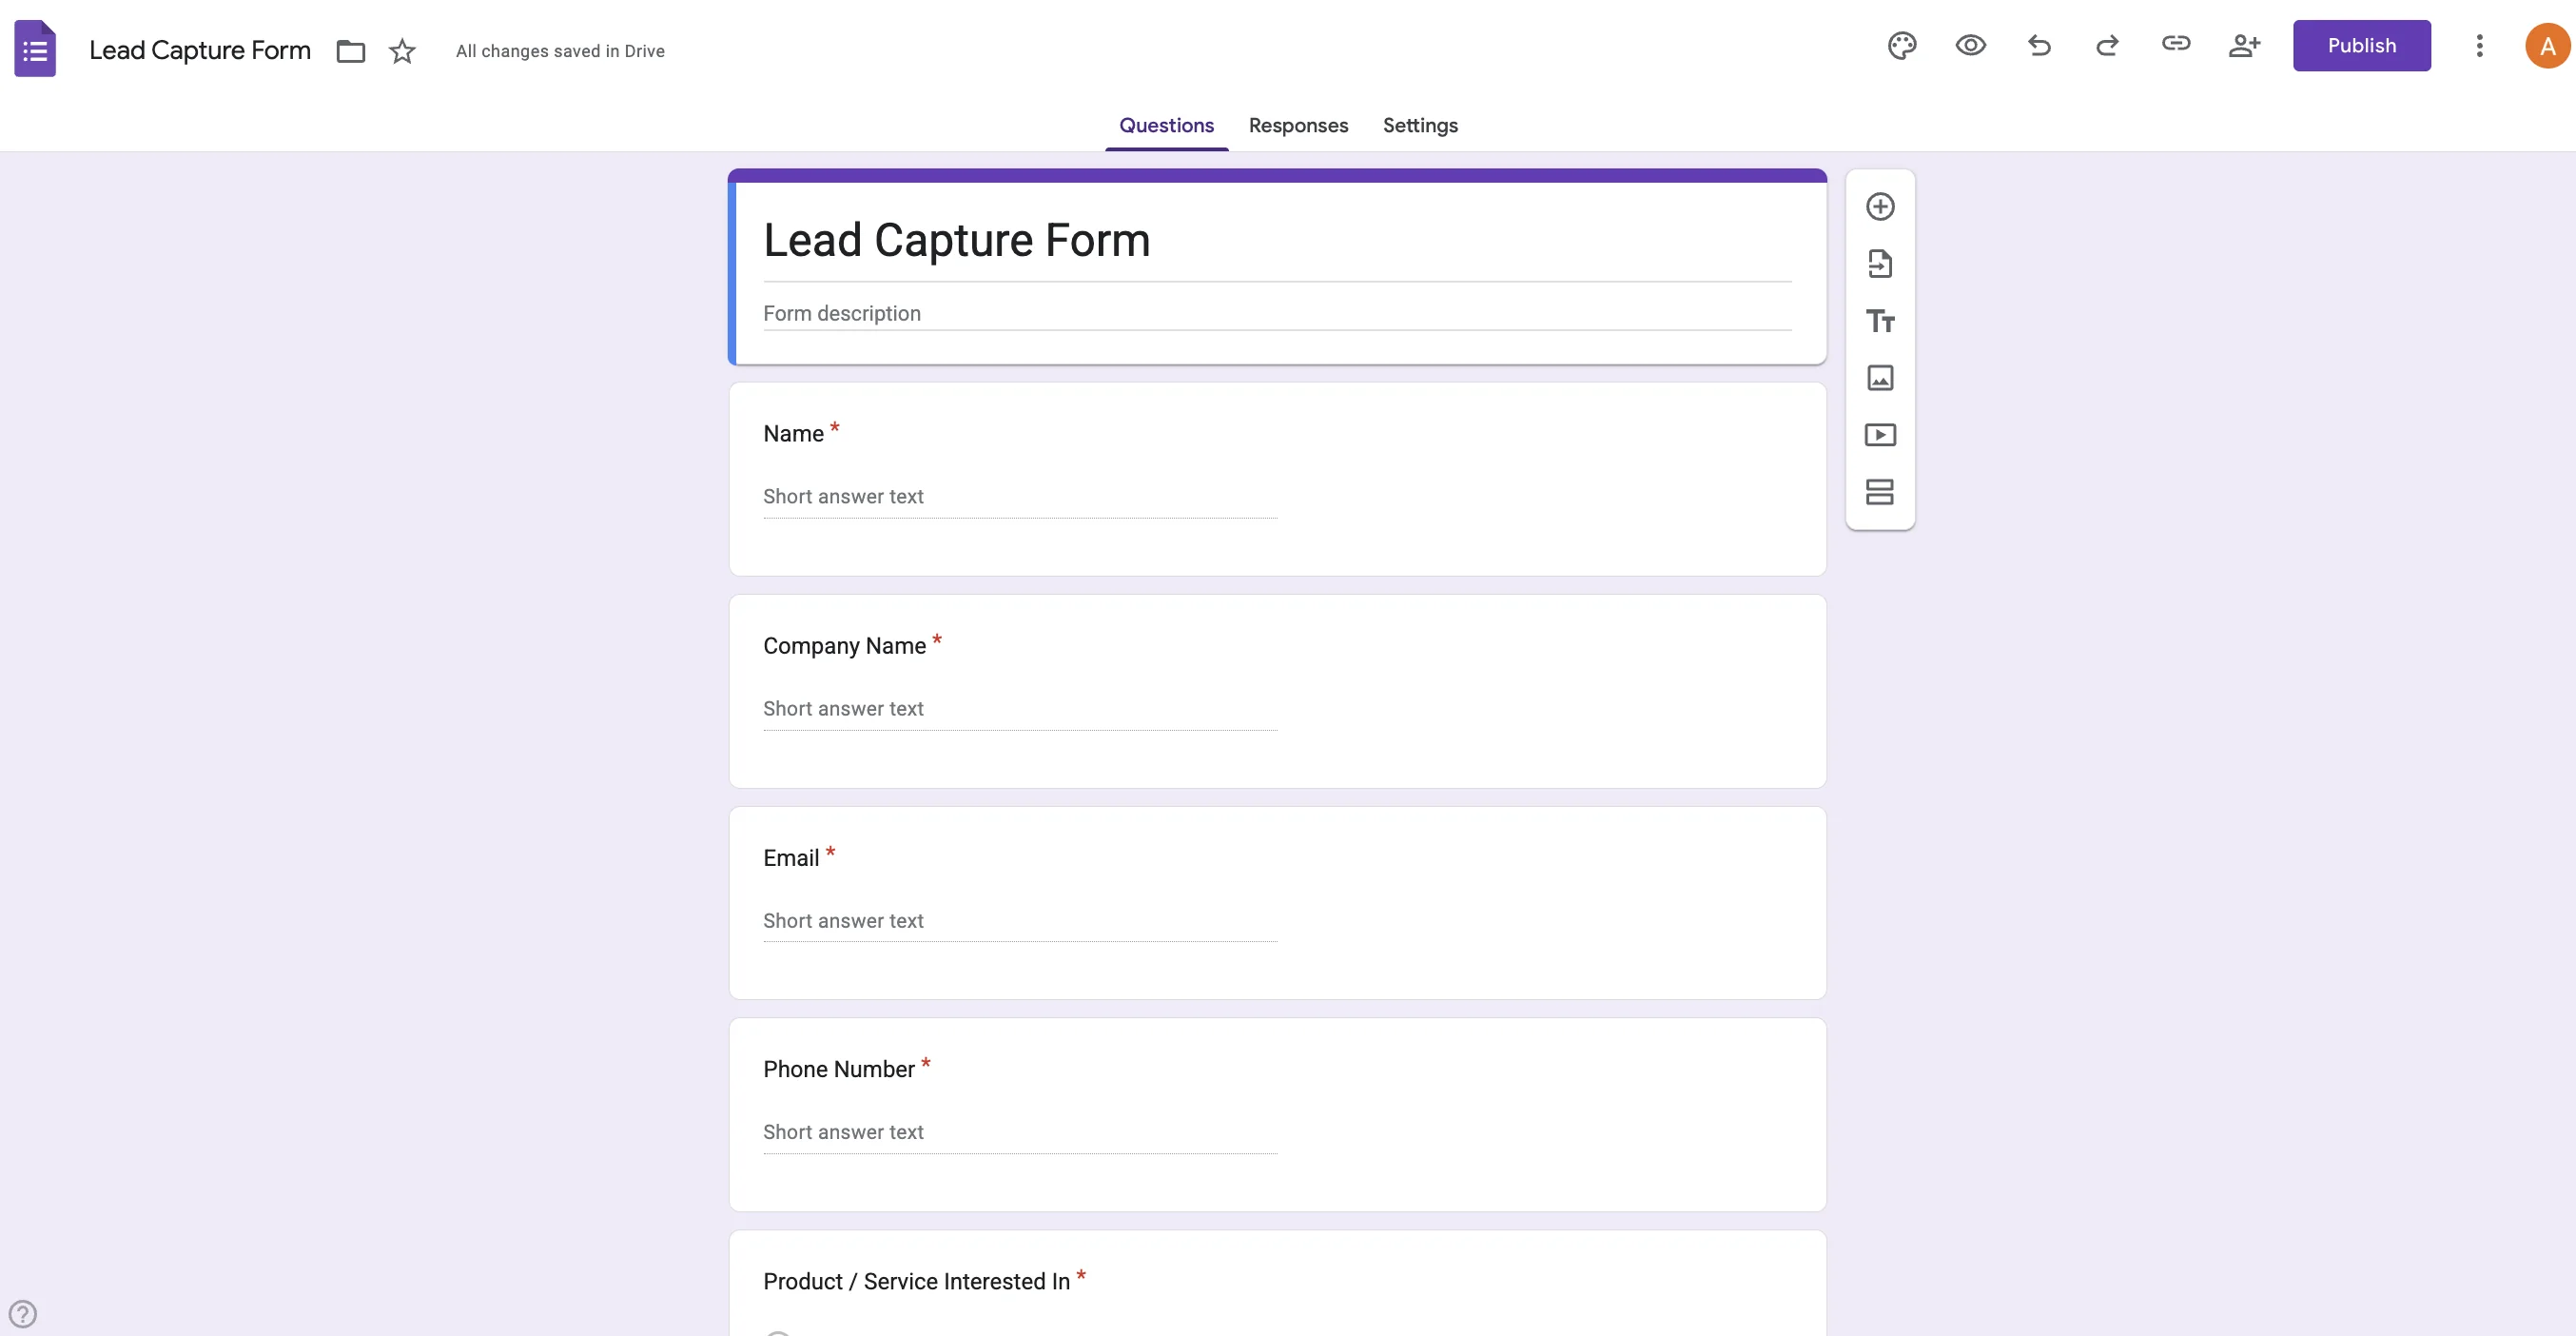Copy the responder link
Image resolution: width=2576 pixels, height=1336 pixels.
[x=2176, y=46]
